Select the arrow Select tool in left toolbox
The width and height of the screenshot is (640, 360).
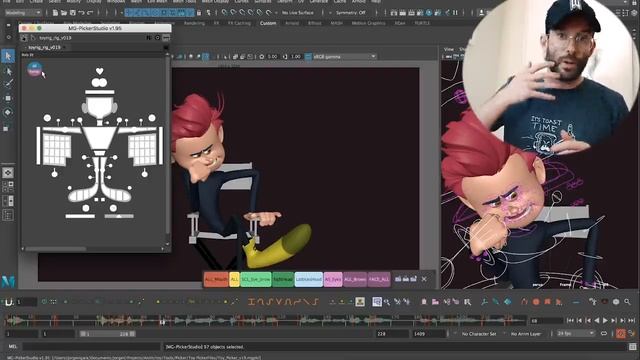[x=8, y=56]
